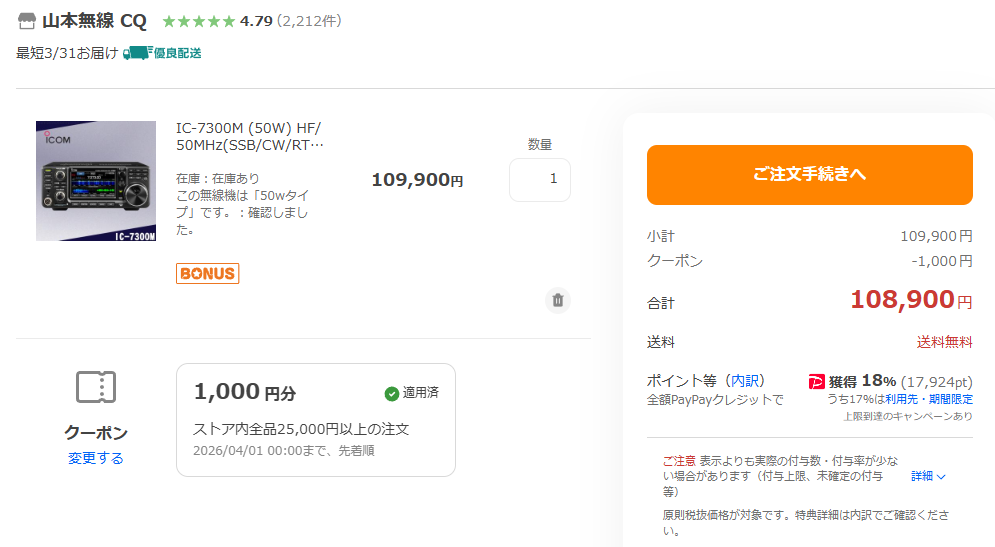The width and height of the screenshot is (995, 547).
Task: Click the orange BONUS badge
Action: (x=207, y=273)
